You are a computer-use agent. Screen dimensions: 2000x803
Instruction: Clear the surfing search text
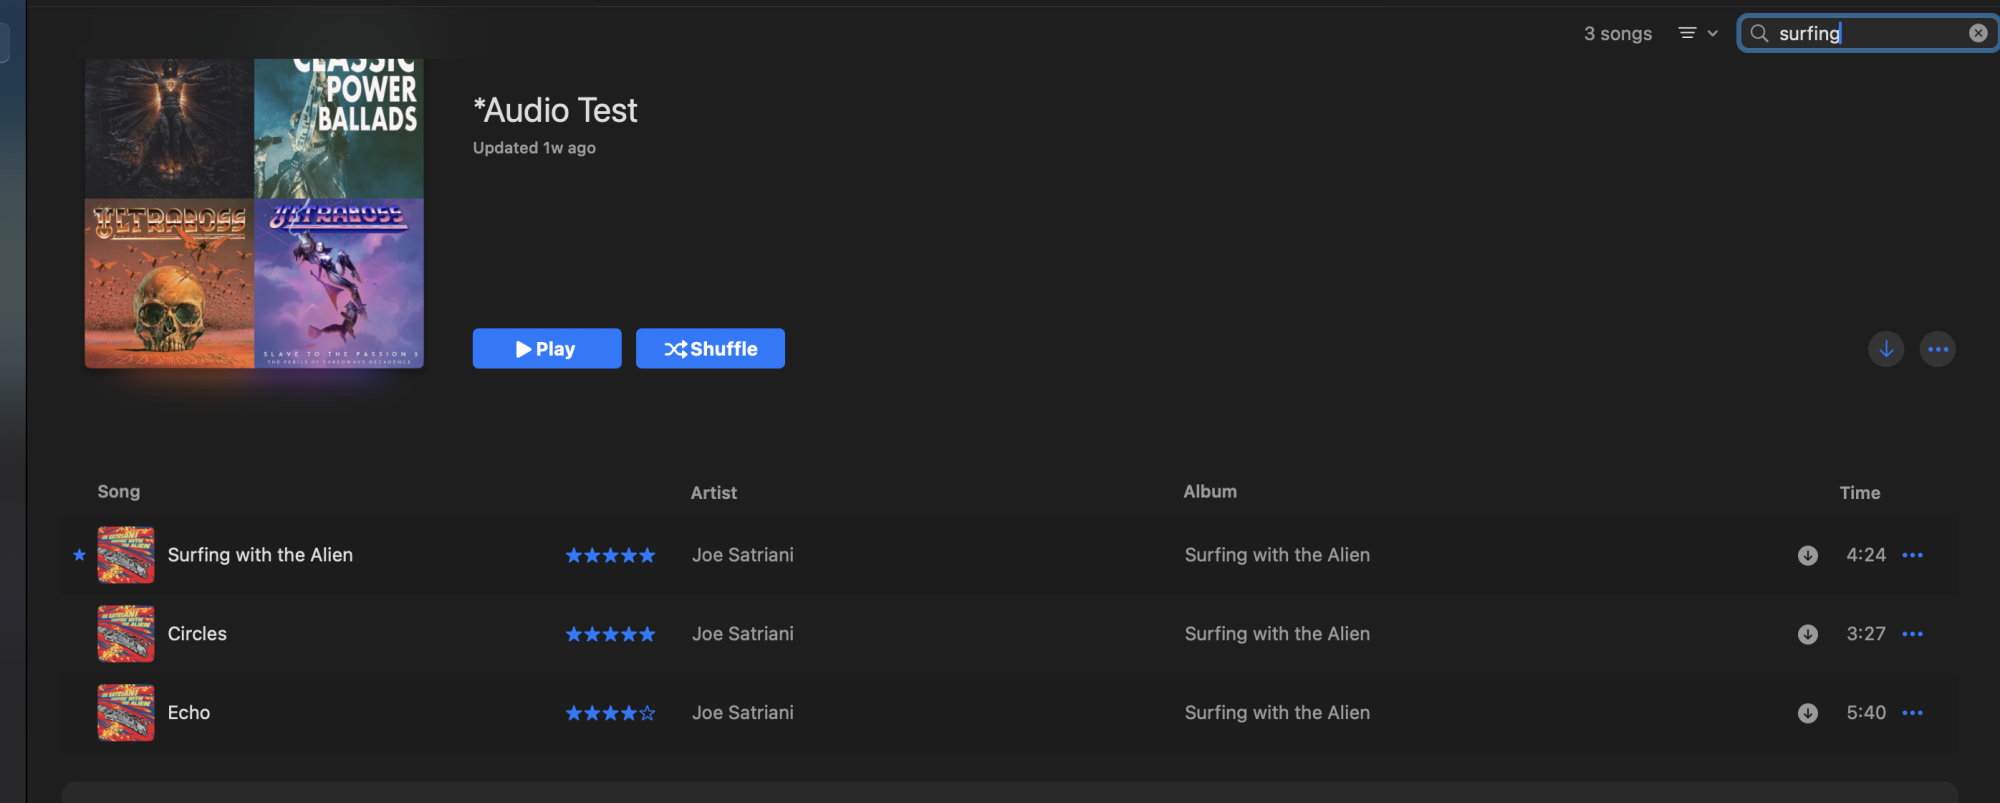1978,33
